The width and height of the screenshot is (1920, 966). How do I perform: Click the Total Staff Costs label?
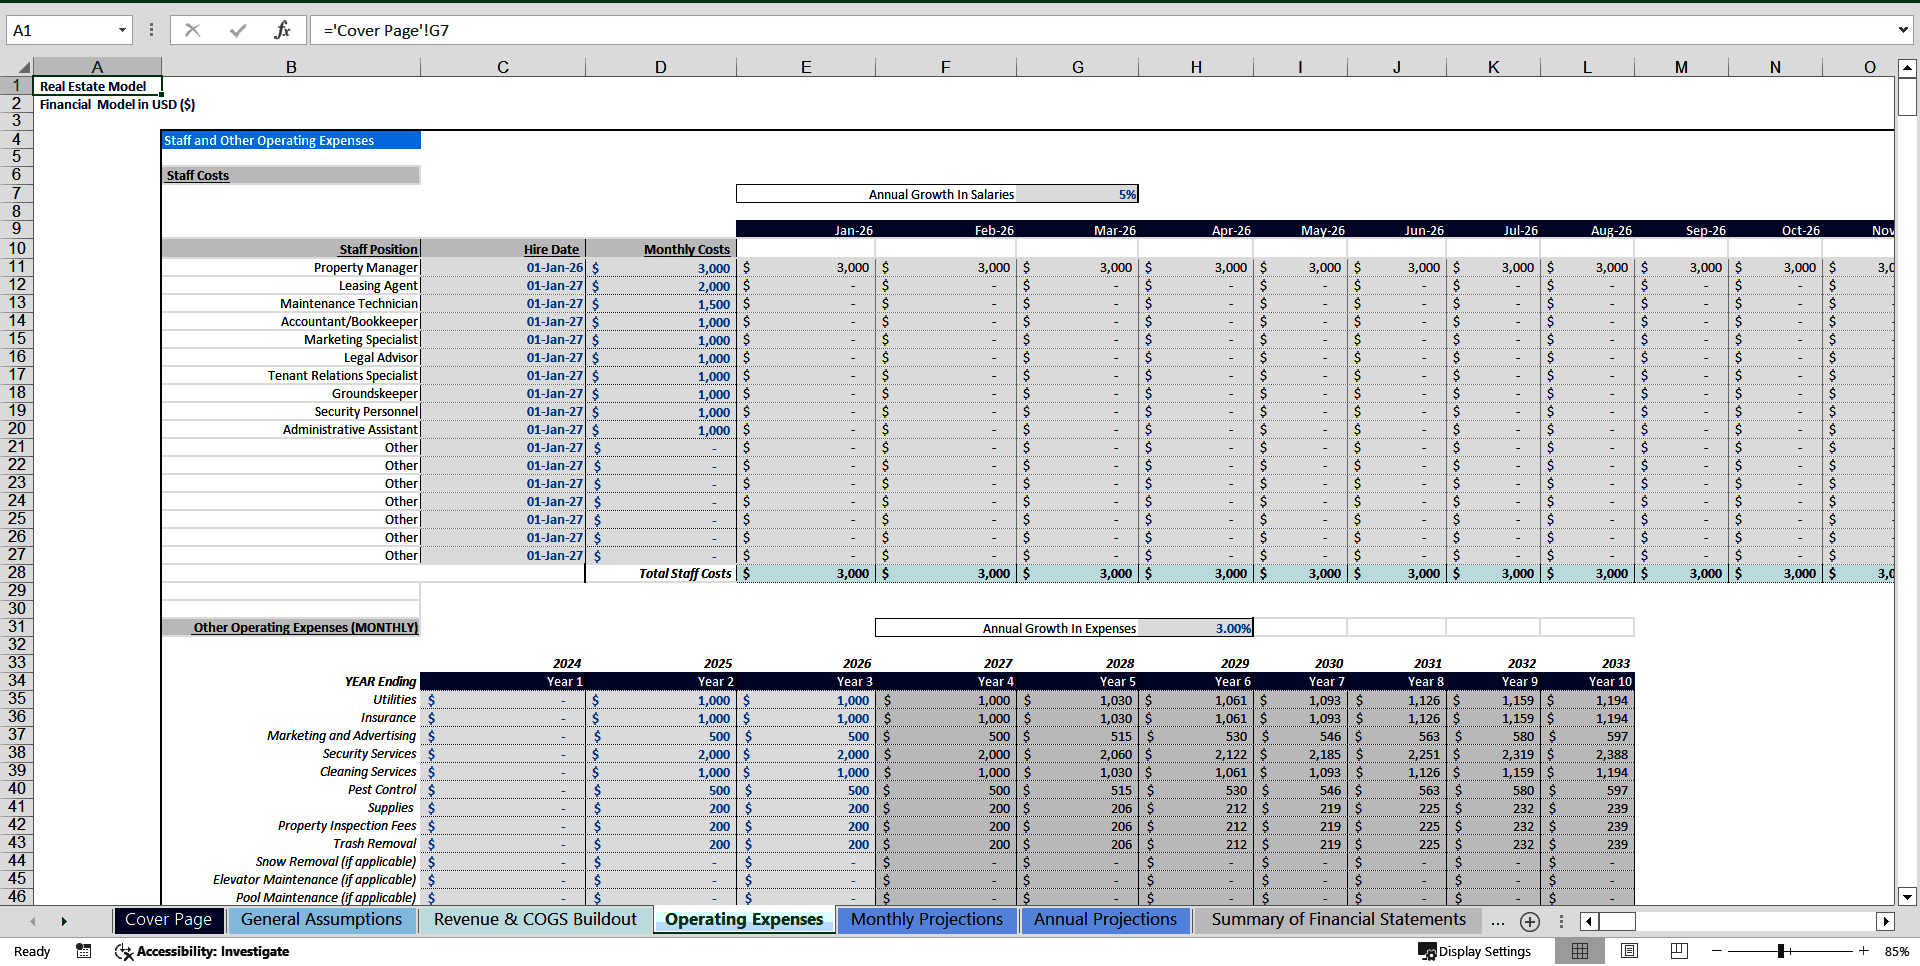point(685,573)
